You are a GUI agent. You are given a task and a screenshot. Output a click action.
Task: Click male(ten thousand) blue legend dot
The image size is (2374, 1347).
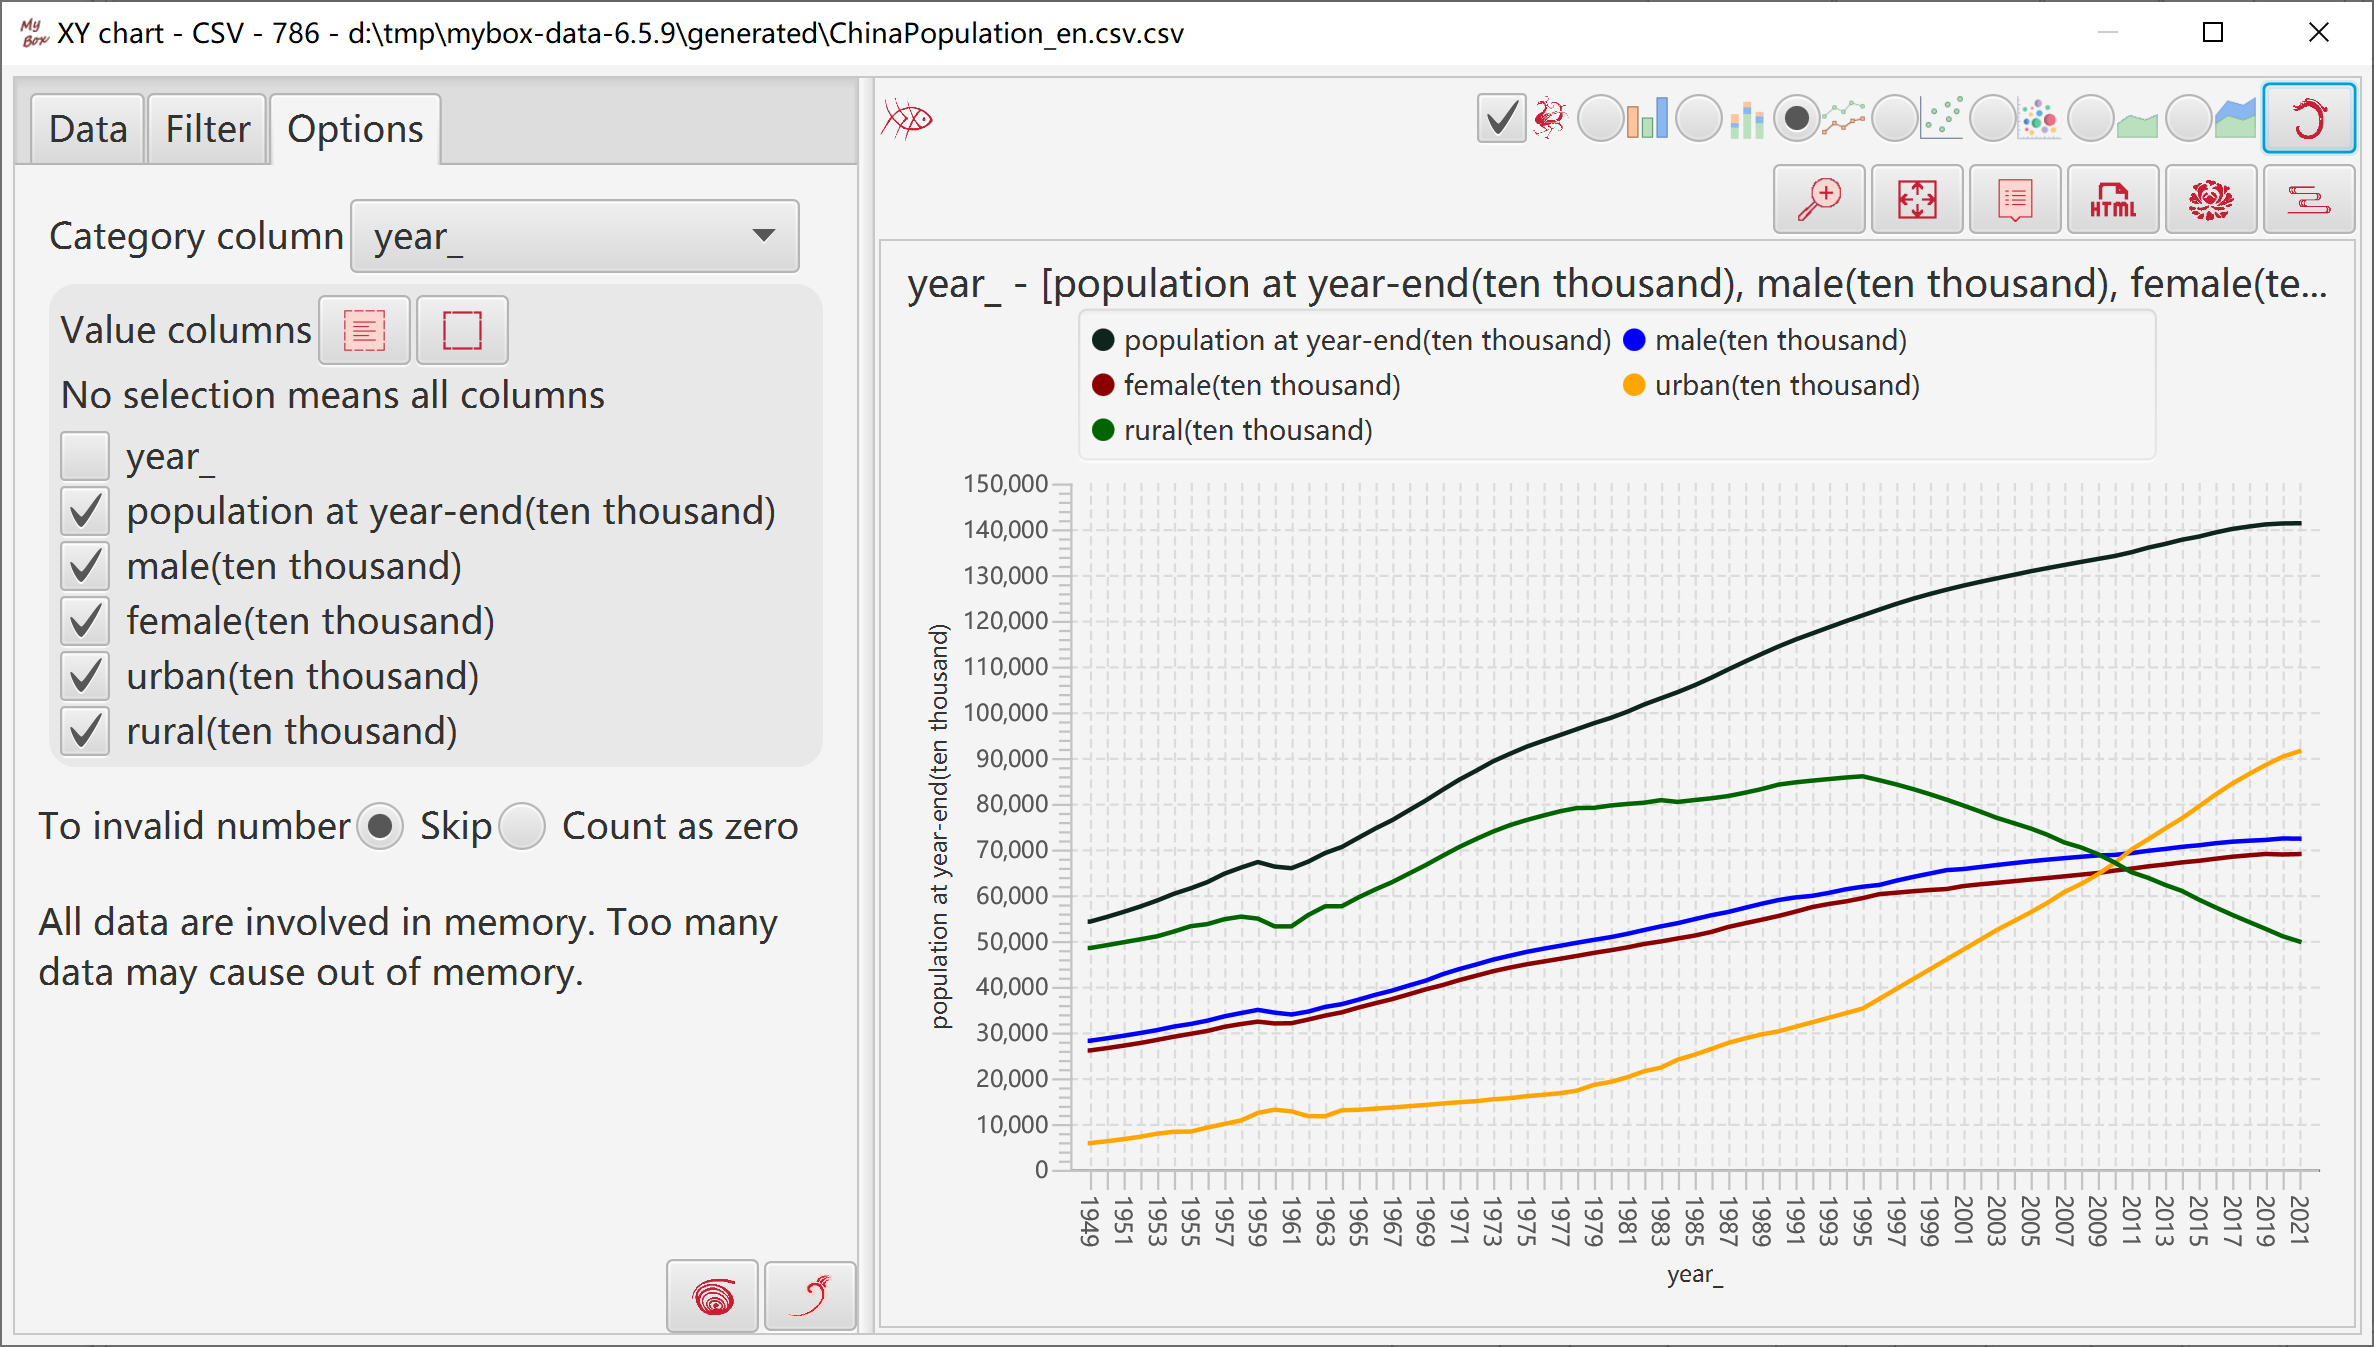point(1634,340)
